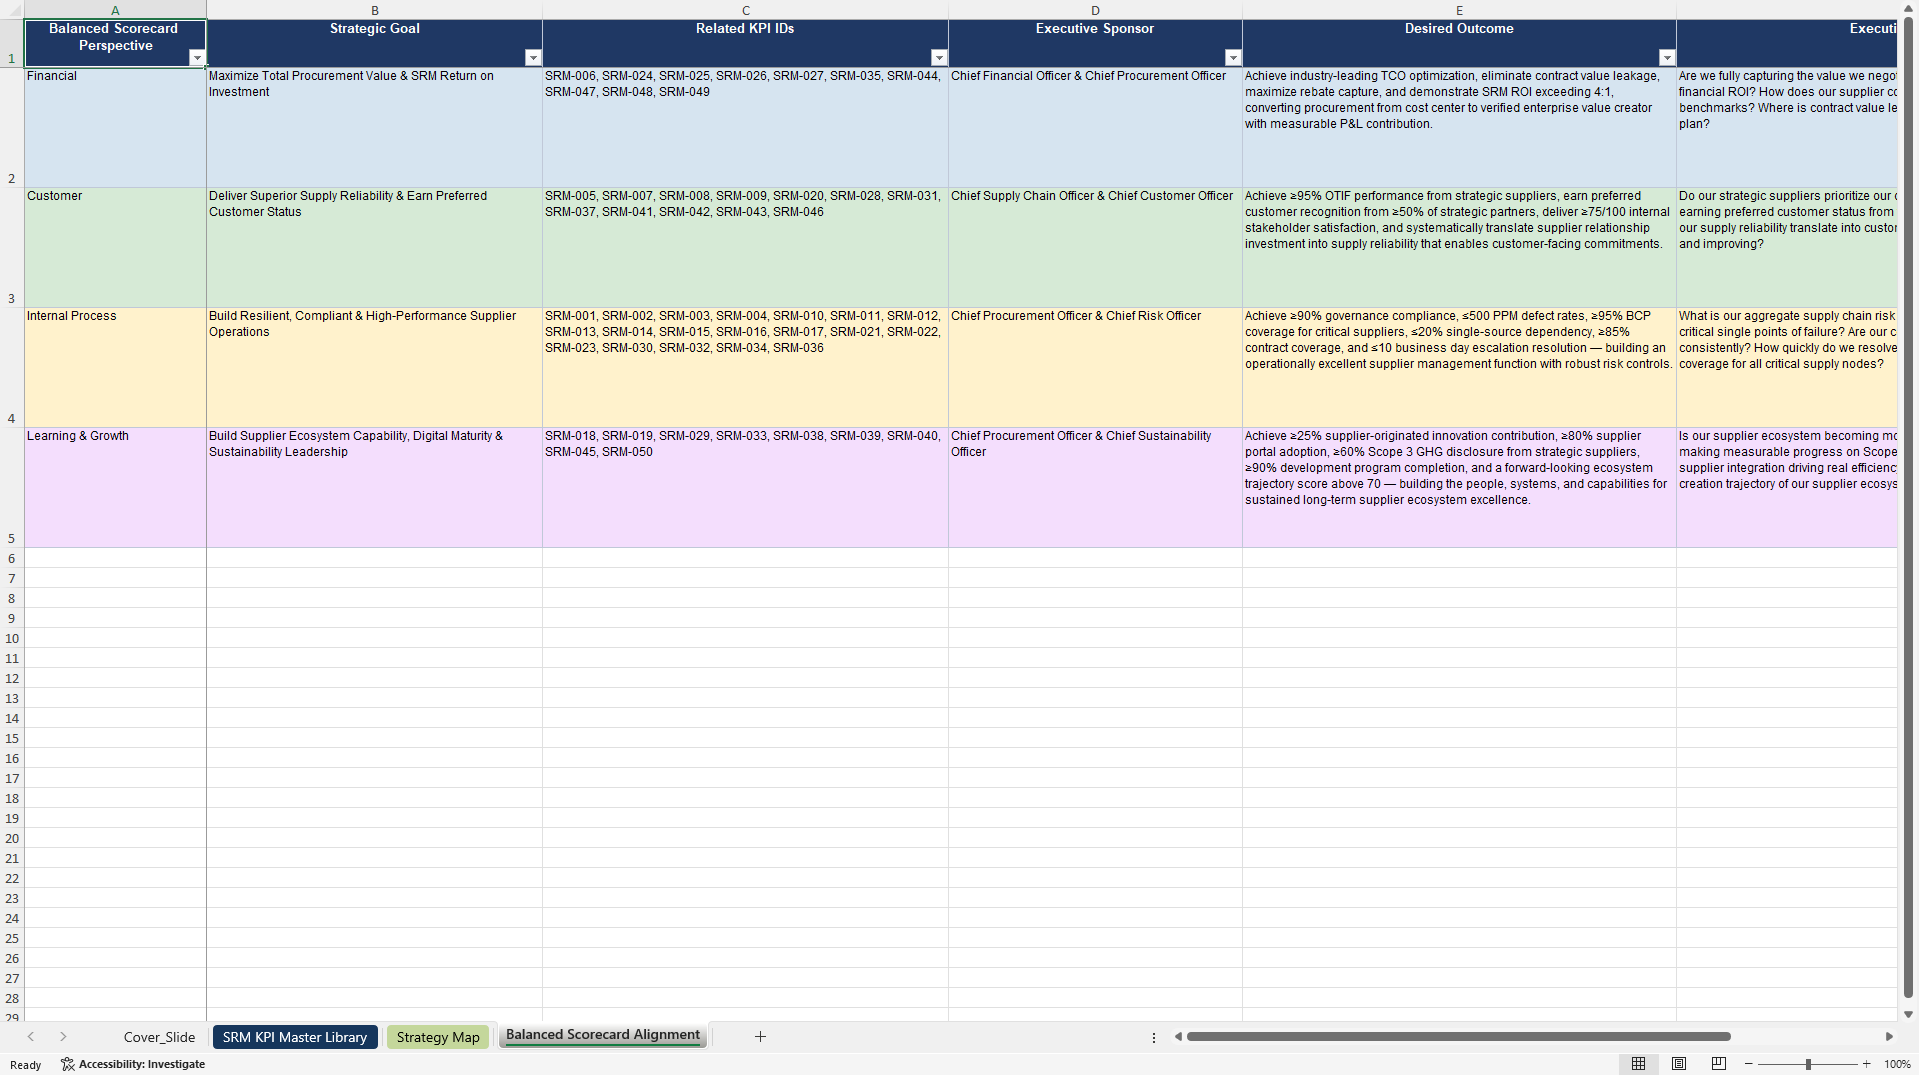The height and width of the screenshot is (1075, 1919).
Task: Switch to Page Layout view icon
Action: pos(1679,1064)
